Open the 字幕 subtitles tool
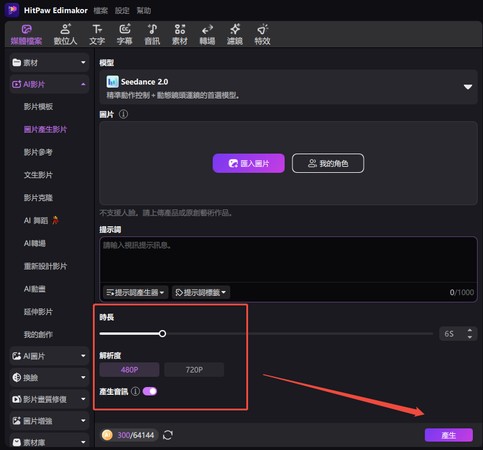Viewport: 483px width, 450px height. tap(125, 34)
